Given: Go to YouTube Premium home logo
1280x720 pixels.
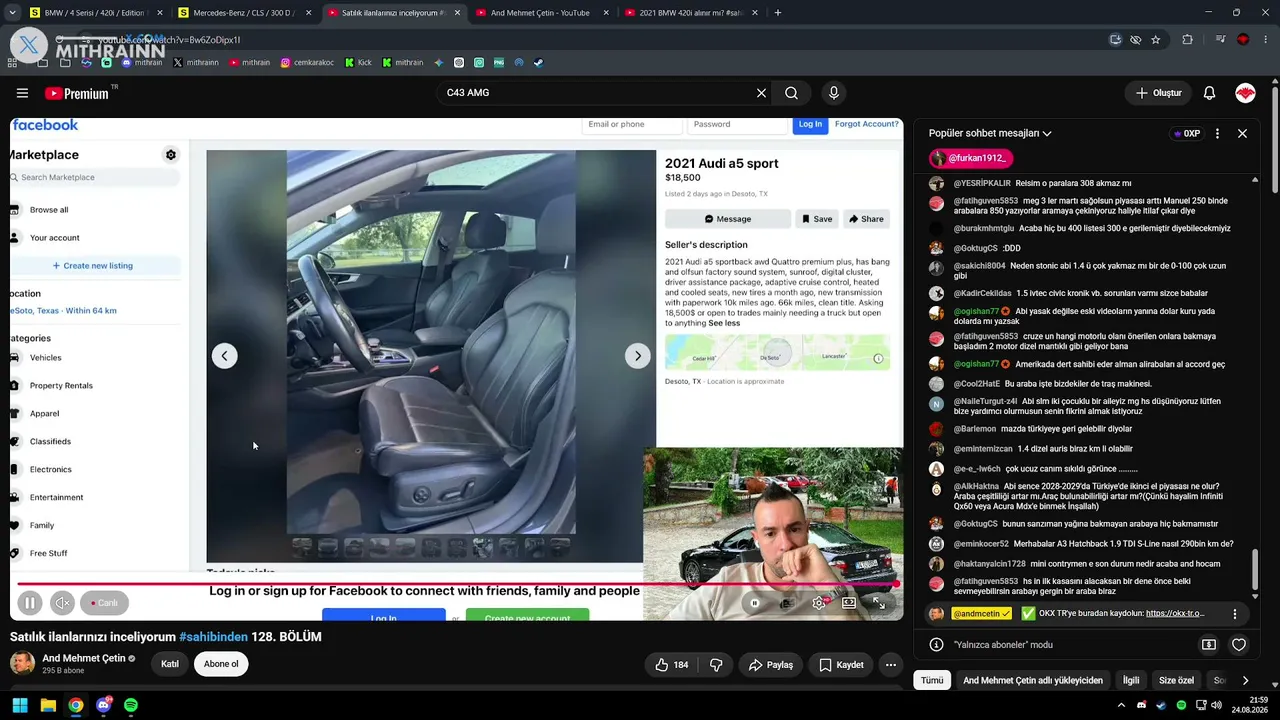Looking at the screenshot, I should [77, 93].
